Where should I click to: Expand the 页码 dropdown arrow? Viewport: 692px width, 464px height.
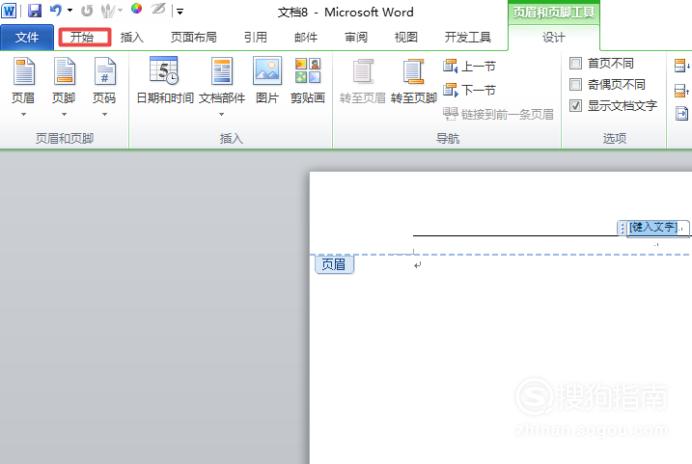coord(105,114)
